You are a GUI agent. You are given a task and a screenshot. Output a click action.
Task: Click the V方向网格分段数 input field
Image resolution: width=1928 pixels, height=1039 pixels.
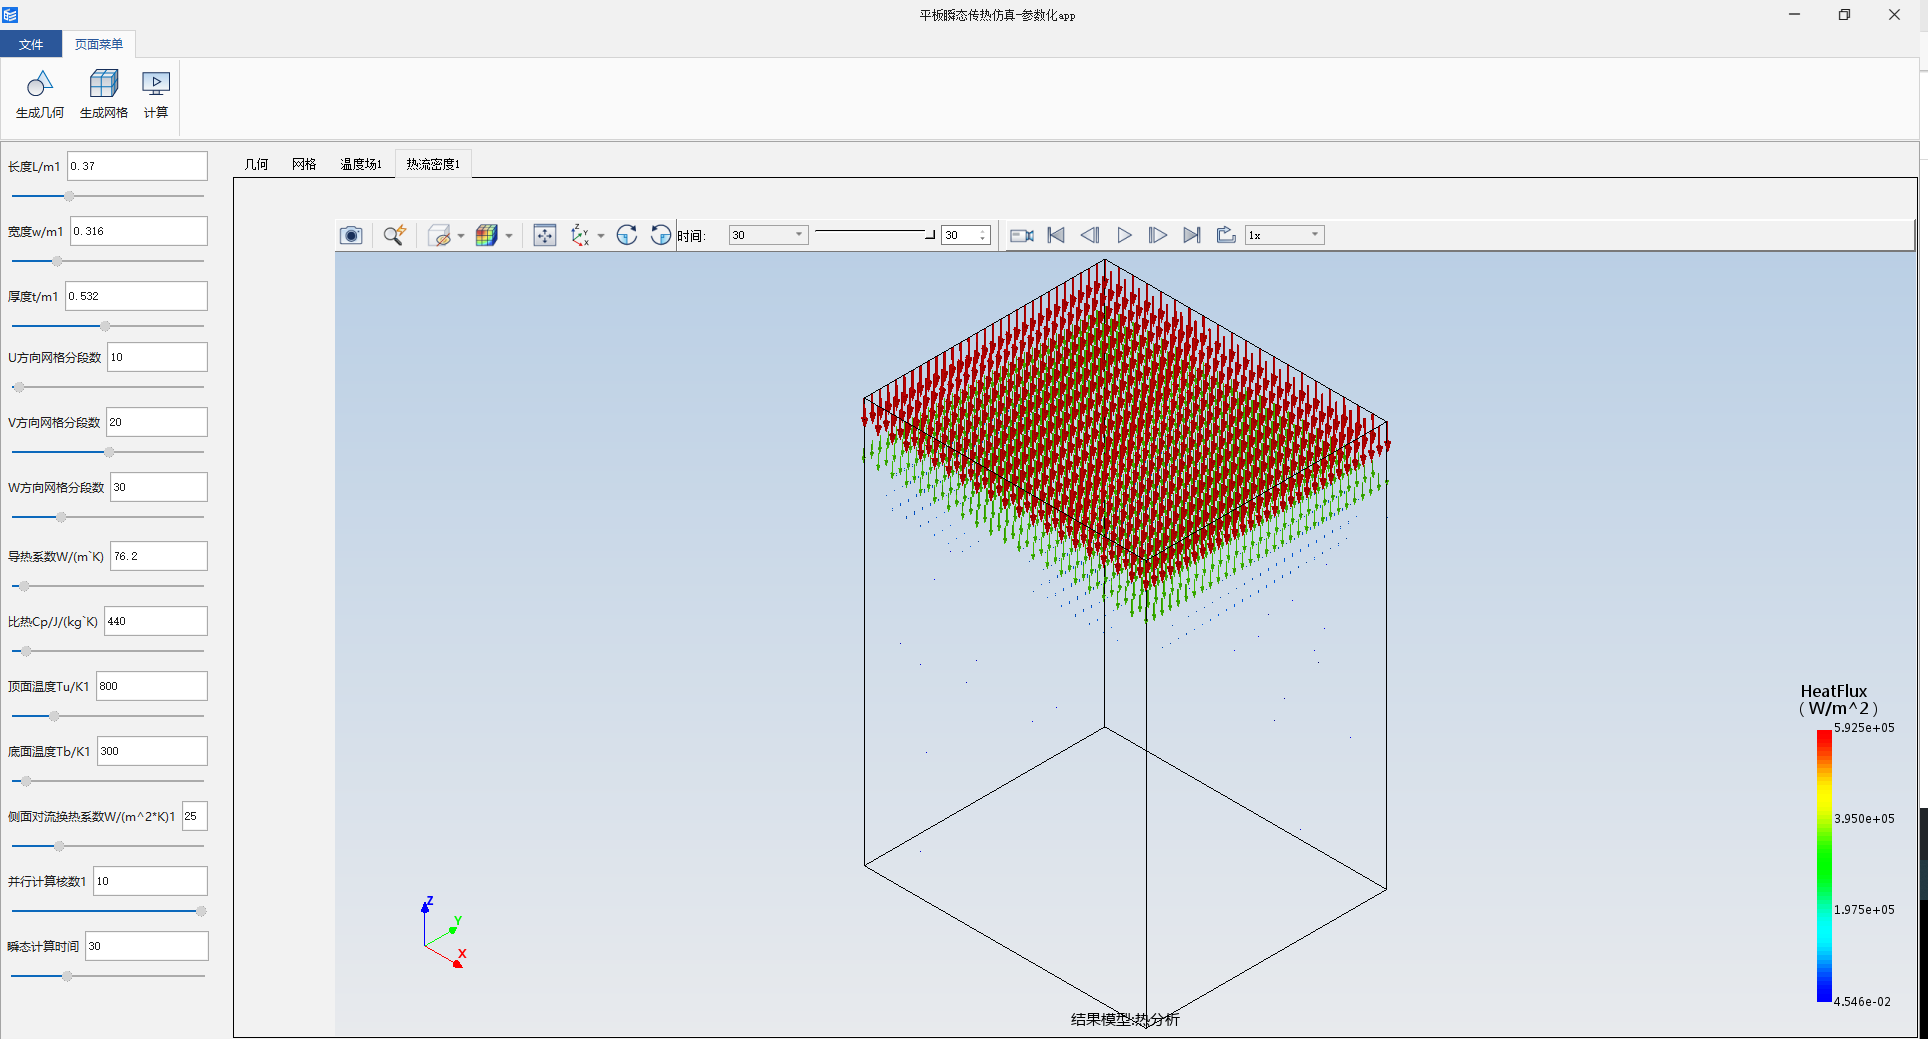click(157, 422)
